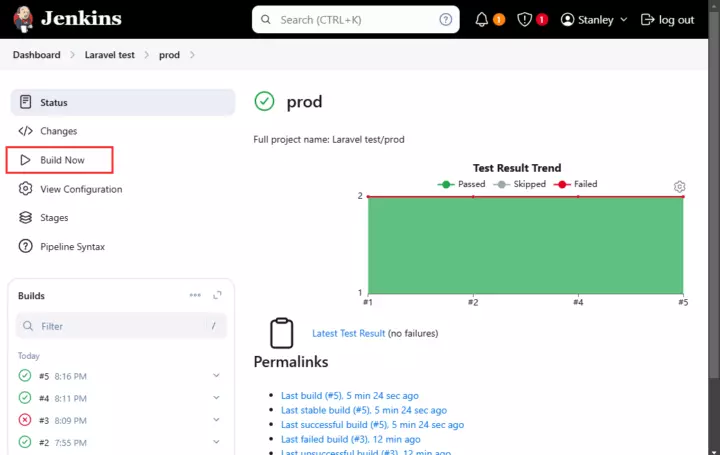Click the Stanley user avatar icon
The width and height of the screenshot is (720, 455).
click(x=568, y=19)
